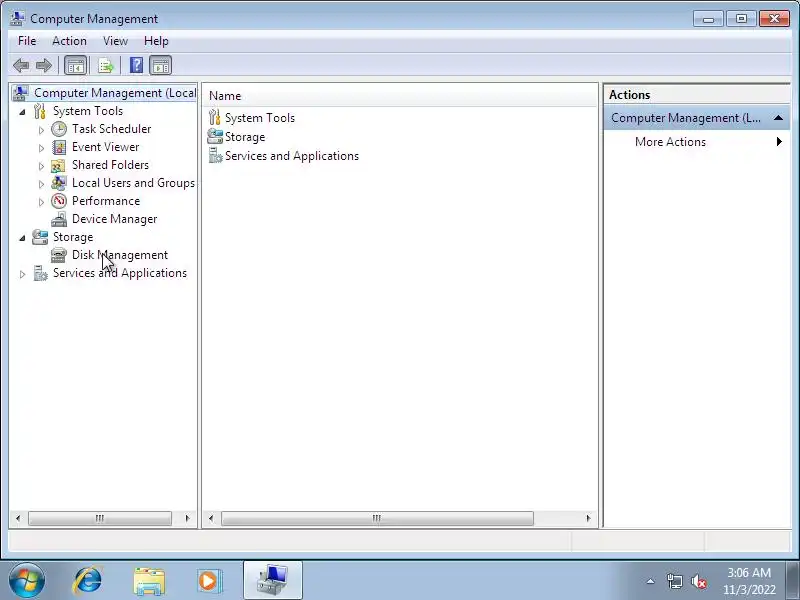This screenshot has width=800, height=600.
Task: Expand the Shared Folders node
Action: coord(41,166)
